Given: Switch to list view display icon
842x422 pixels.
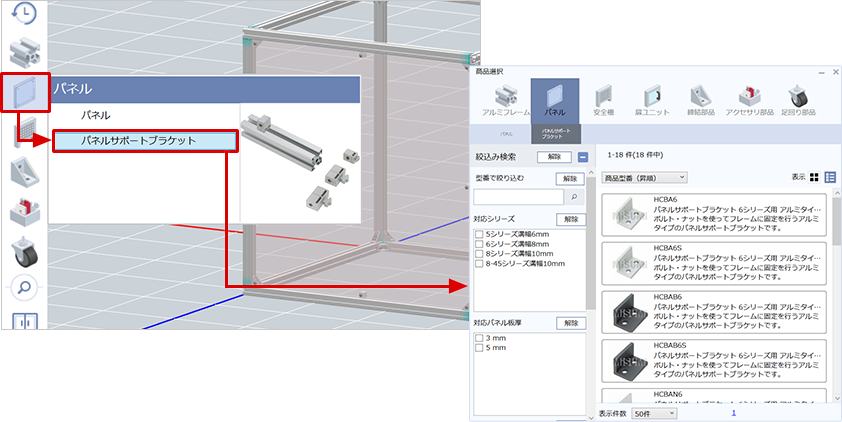Looking at the screenshot, I should tap(830, 177).
